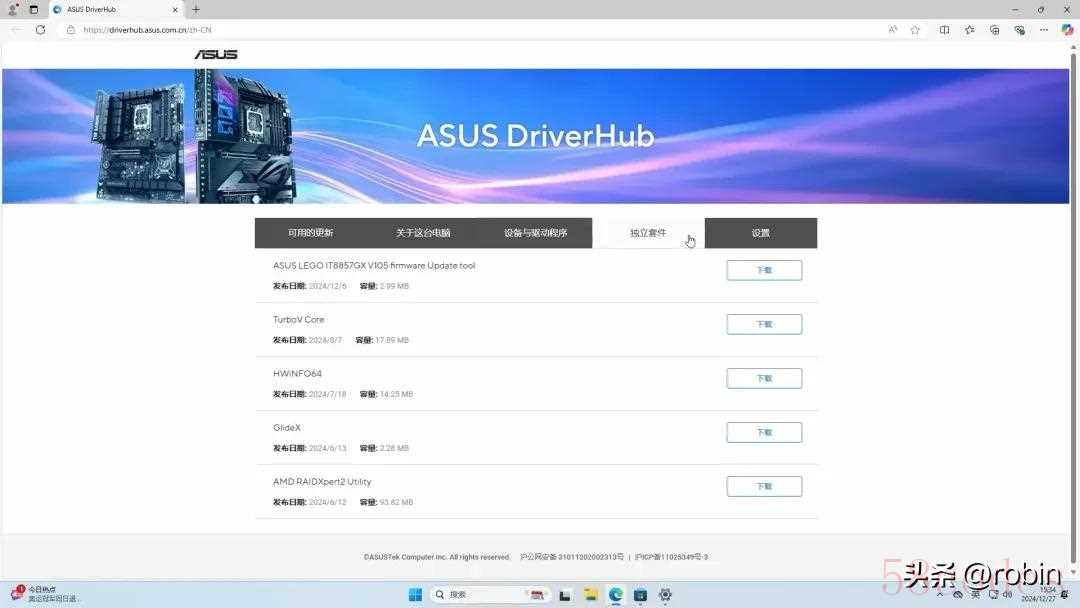Click the address bar URL

click(x=147, y=30)
